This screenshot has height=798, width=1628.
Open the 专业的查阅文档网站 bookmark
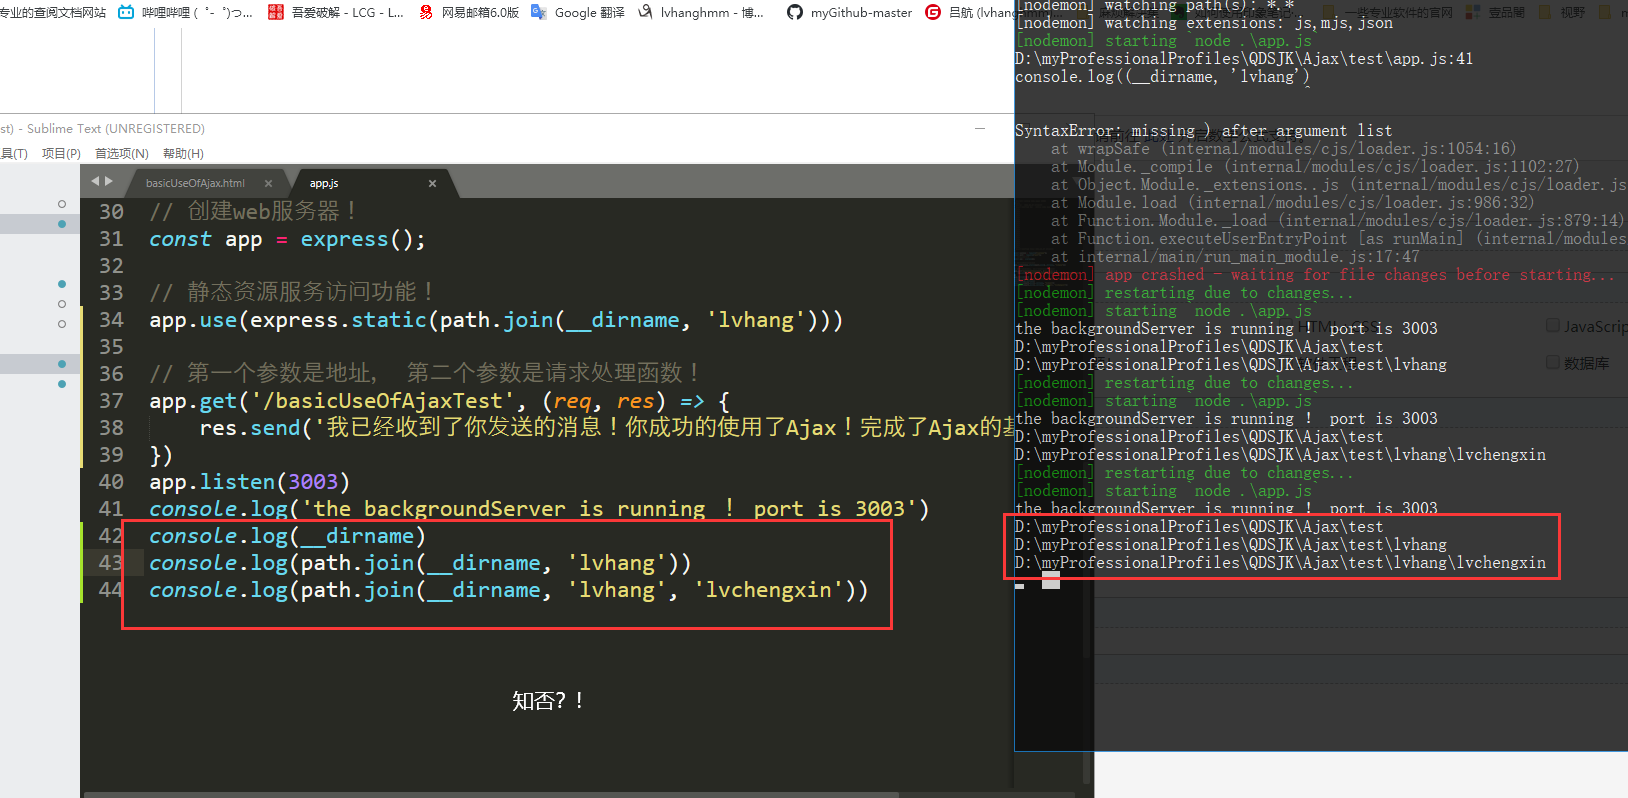tap(52, 13)
